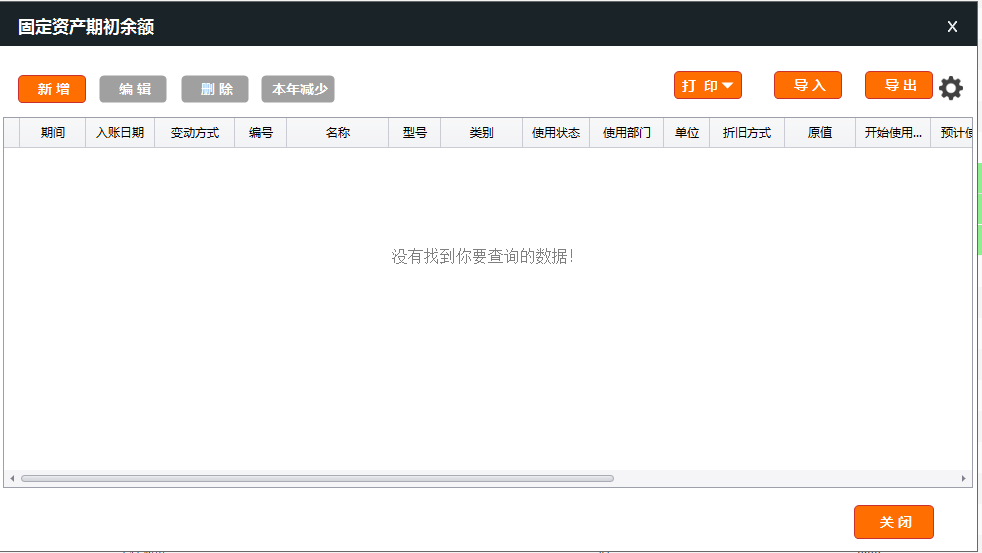This screenshot has height=553, width=982.
Task: Close dialog with the X icon
Action: tap(952, 27)
